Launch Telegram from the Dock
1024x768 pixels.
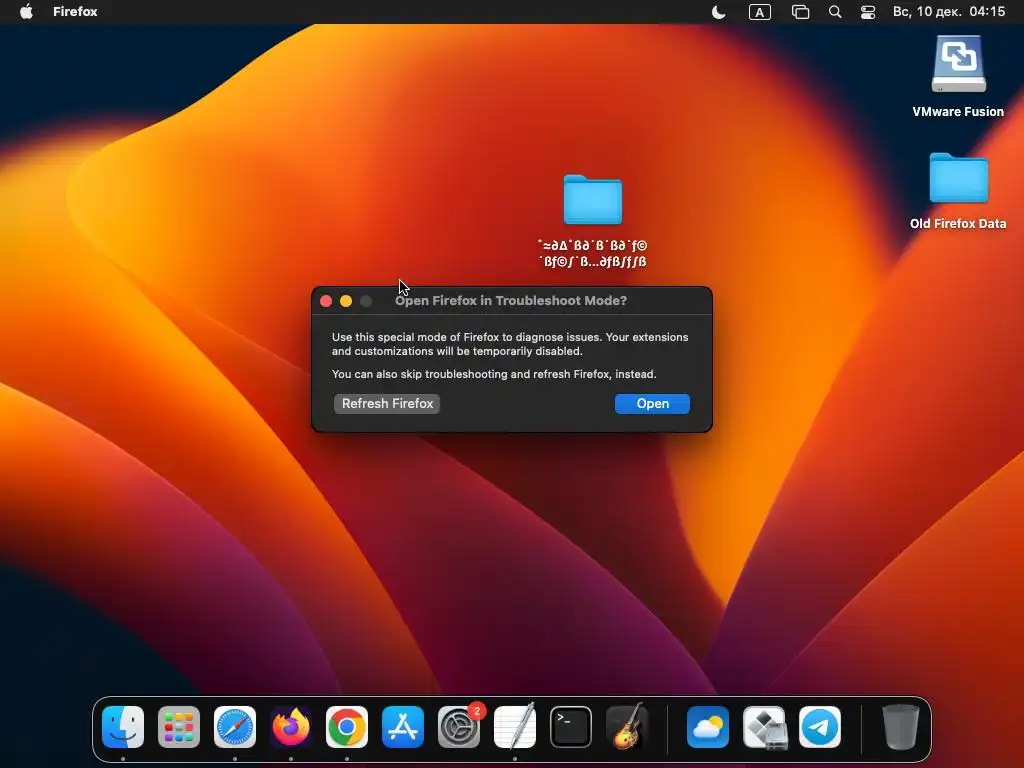click(x=820, y=727)
